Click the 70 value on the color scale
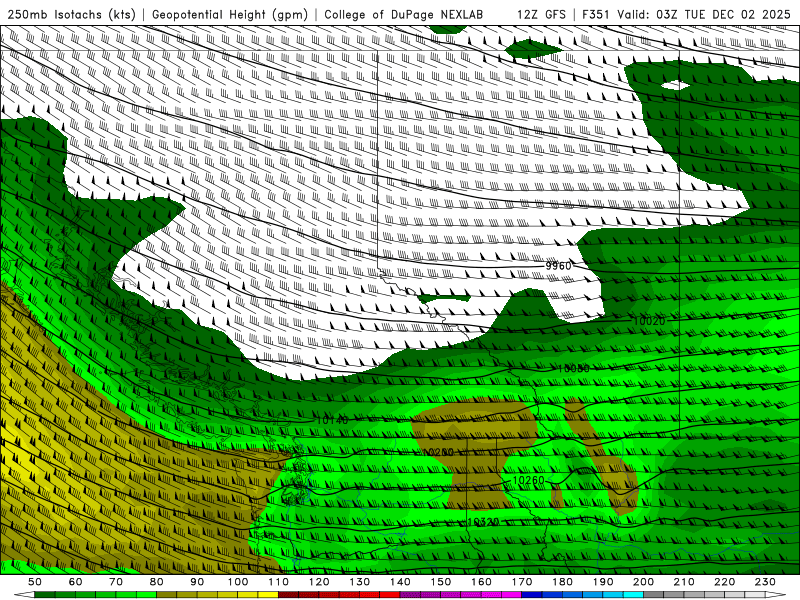This screenshot has width=800, height=600. pyautogui.click(x=116, y=582)
